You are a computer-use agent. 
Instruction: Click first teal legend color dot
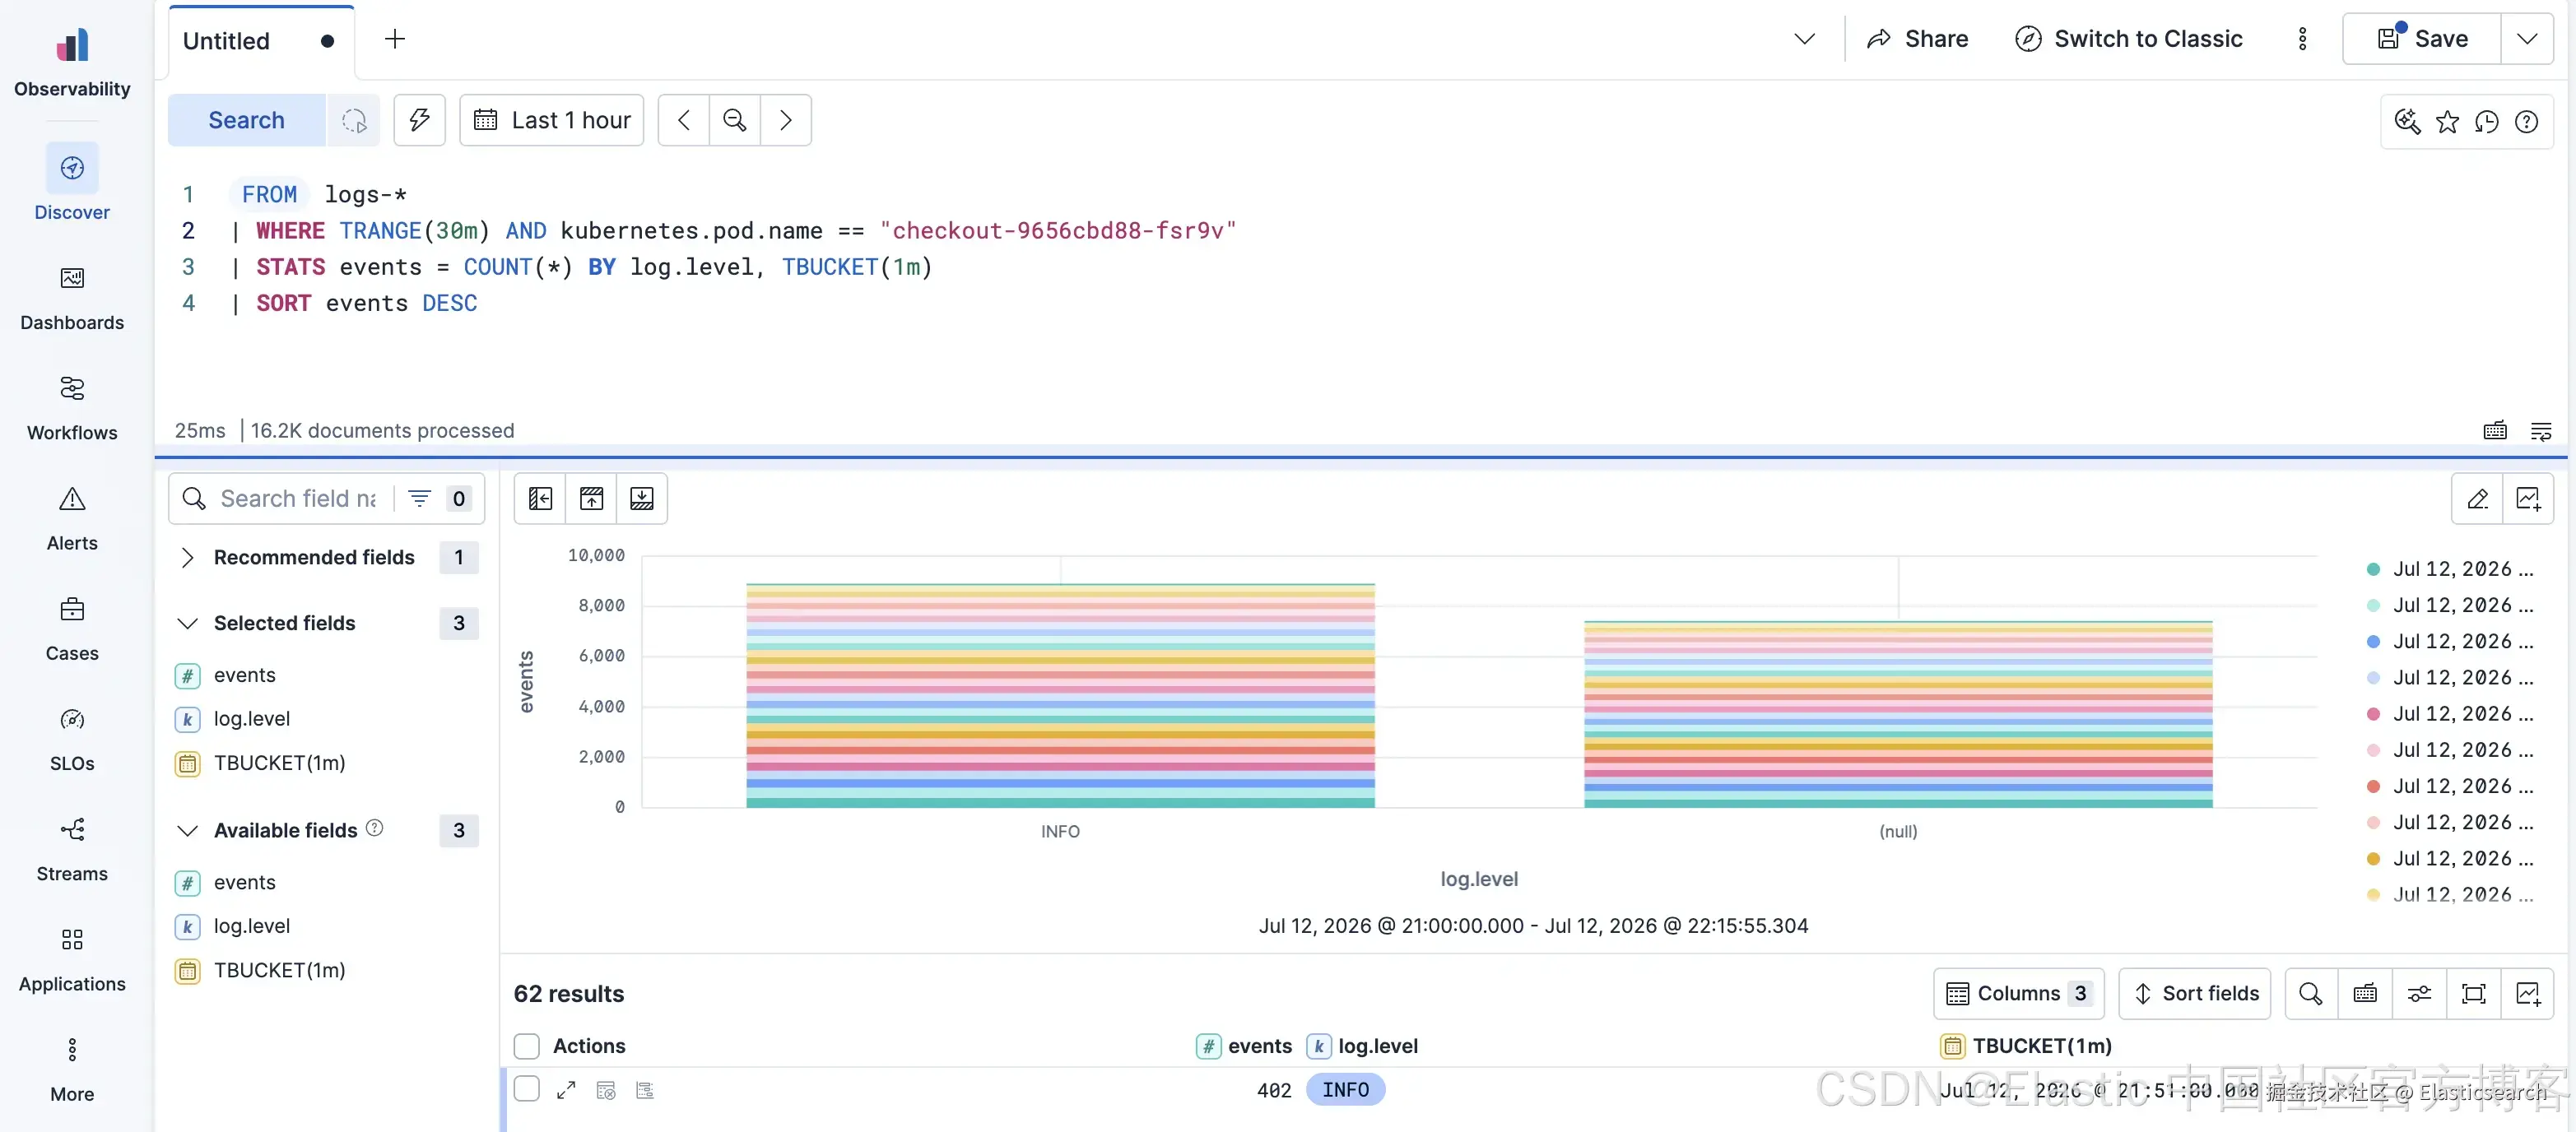(2372, 569)
